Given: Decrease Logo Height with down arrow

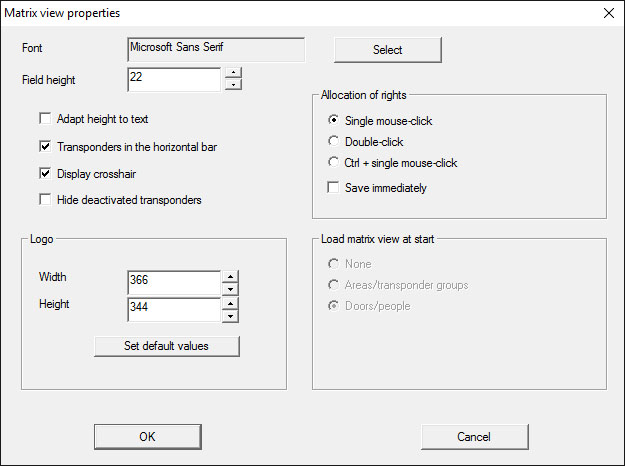Looking at the screenshot, I should coord(230,316).
